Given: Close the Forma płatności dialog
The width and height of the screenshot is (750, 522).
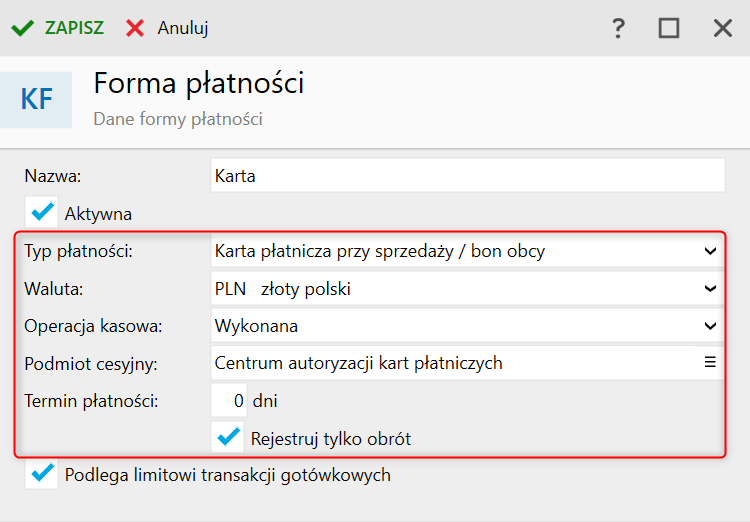Looking at the screenshot, I should coord(722,28).
